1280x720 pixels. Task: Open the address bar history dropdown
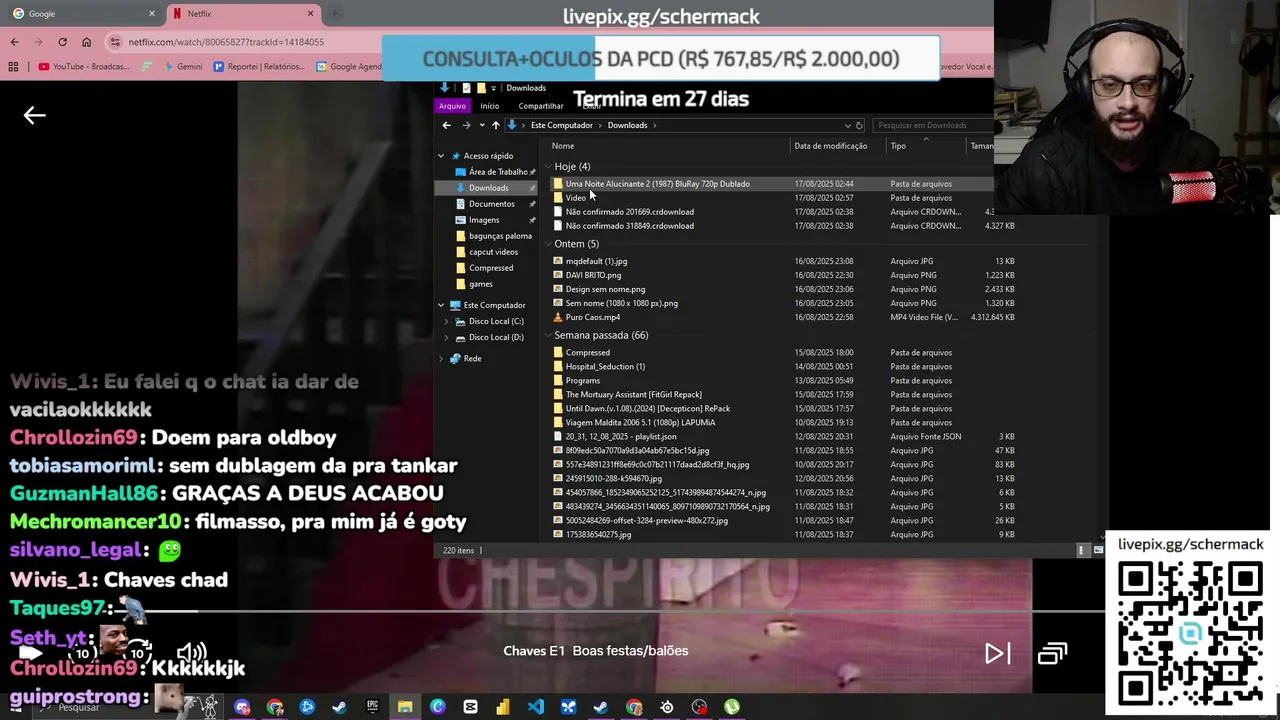[848, 125]
